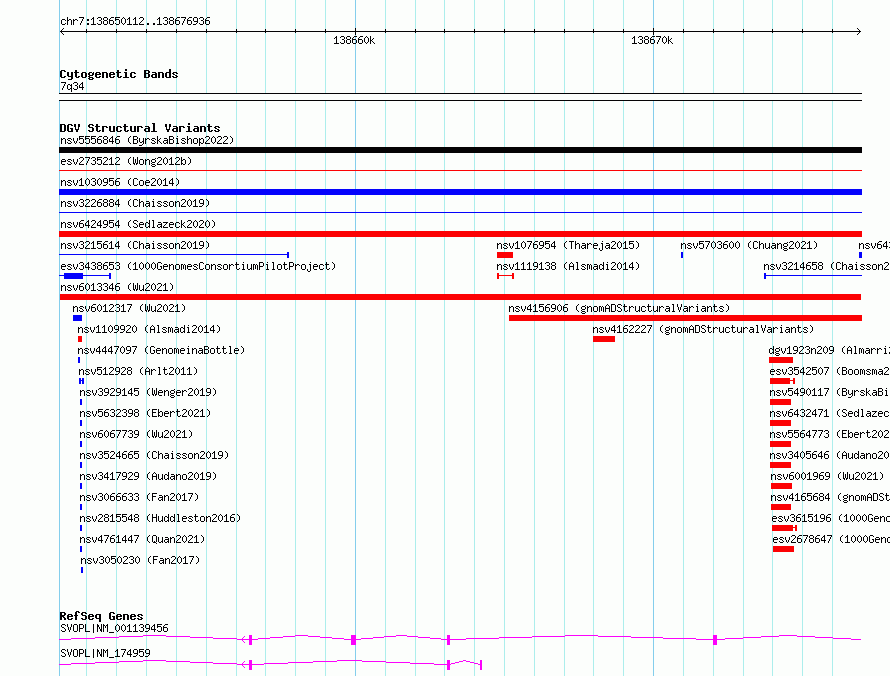Open esv3542507 variant entry
The width and height of the screenshot is (890, 676).
(829, 371)
